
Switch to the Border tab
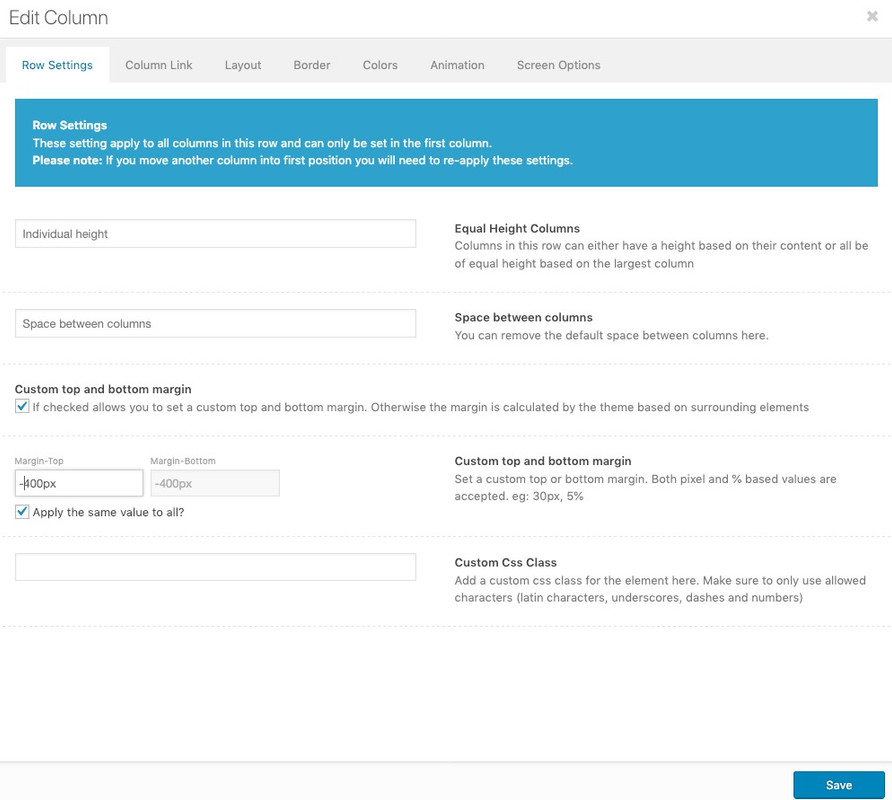click(x=312, y=65)
